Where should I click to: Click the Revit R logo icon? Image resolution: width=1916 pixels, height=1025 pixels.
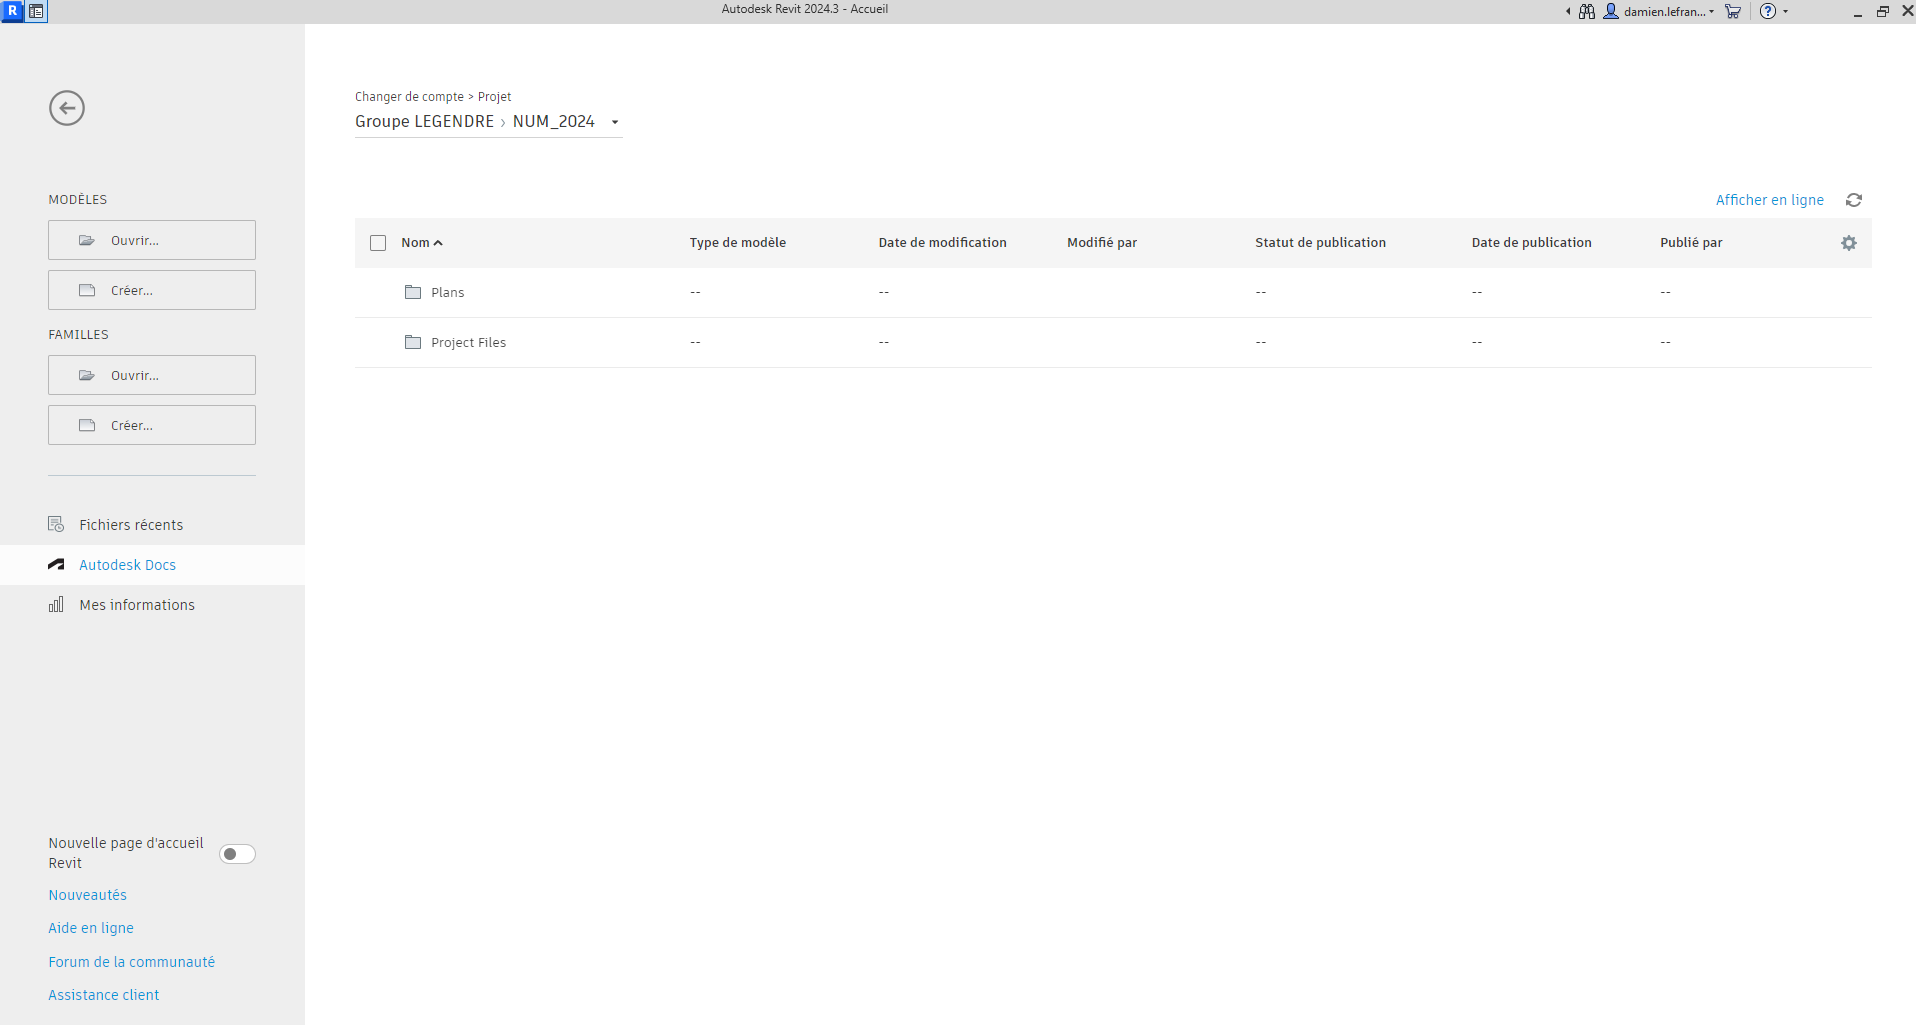click(12, 11)
